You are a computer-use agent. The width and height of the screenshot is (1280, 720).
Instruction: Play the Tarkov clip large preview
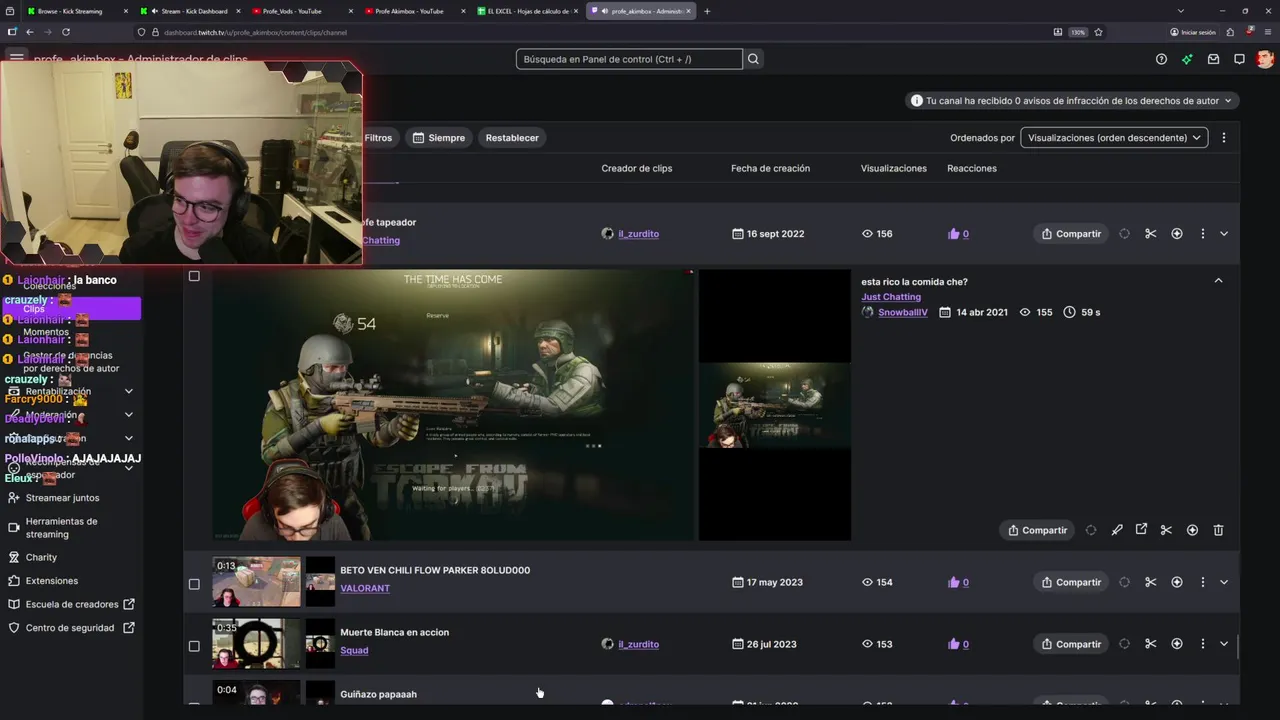pos(453,405)
